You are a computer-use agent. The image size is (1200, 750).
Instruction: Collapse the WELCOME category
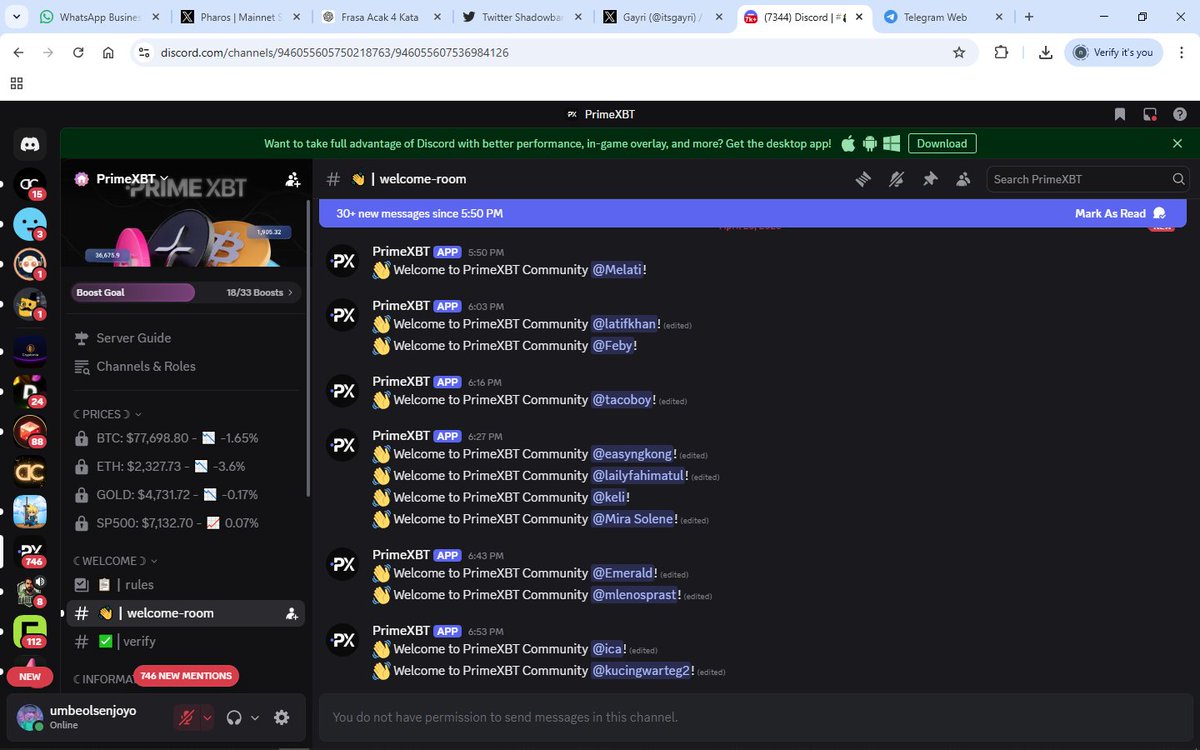[x=114, y=561]
